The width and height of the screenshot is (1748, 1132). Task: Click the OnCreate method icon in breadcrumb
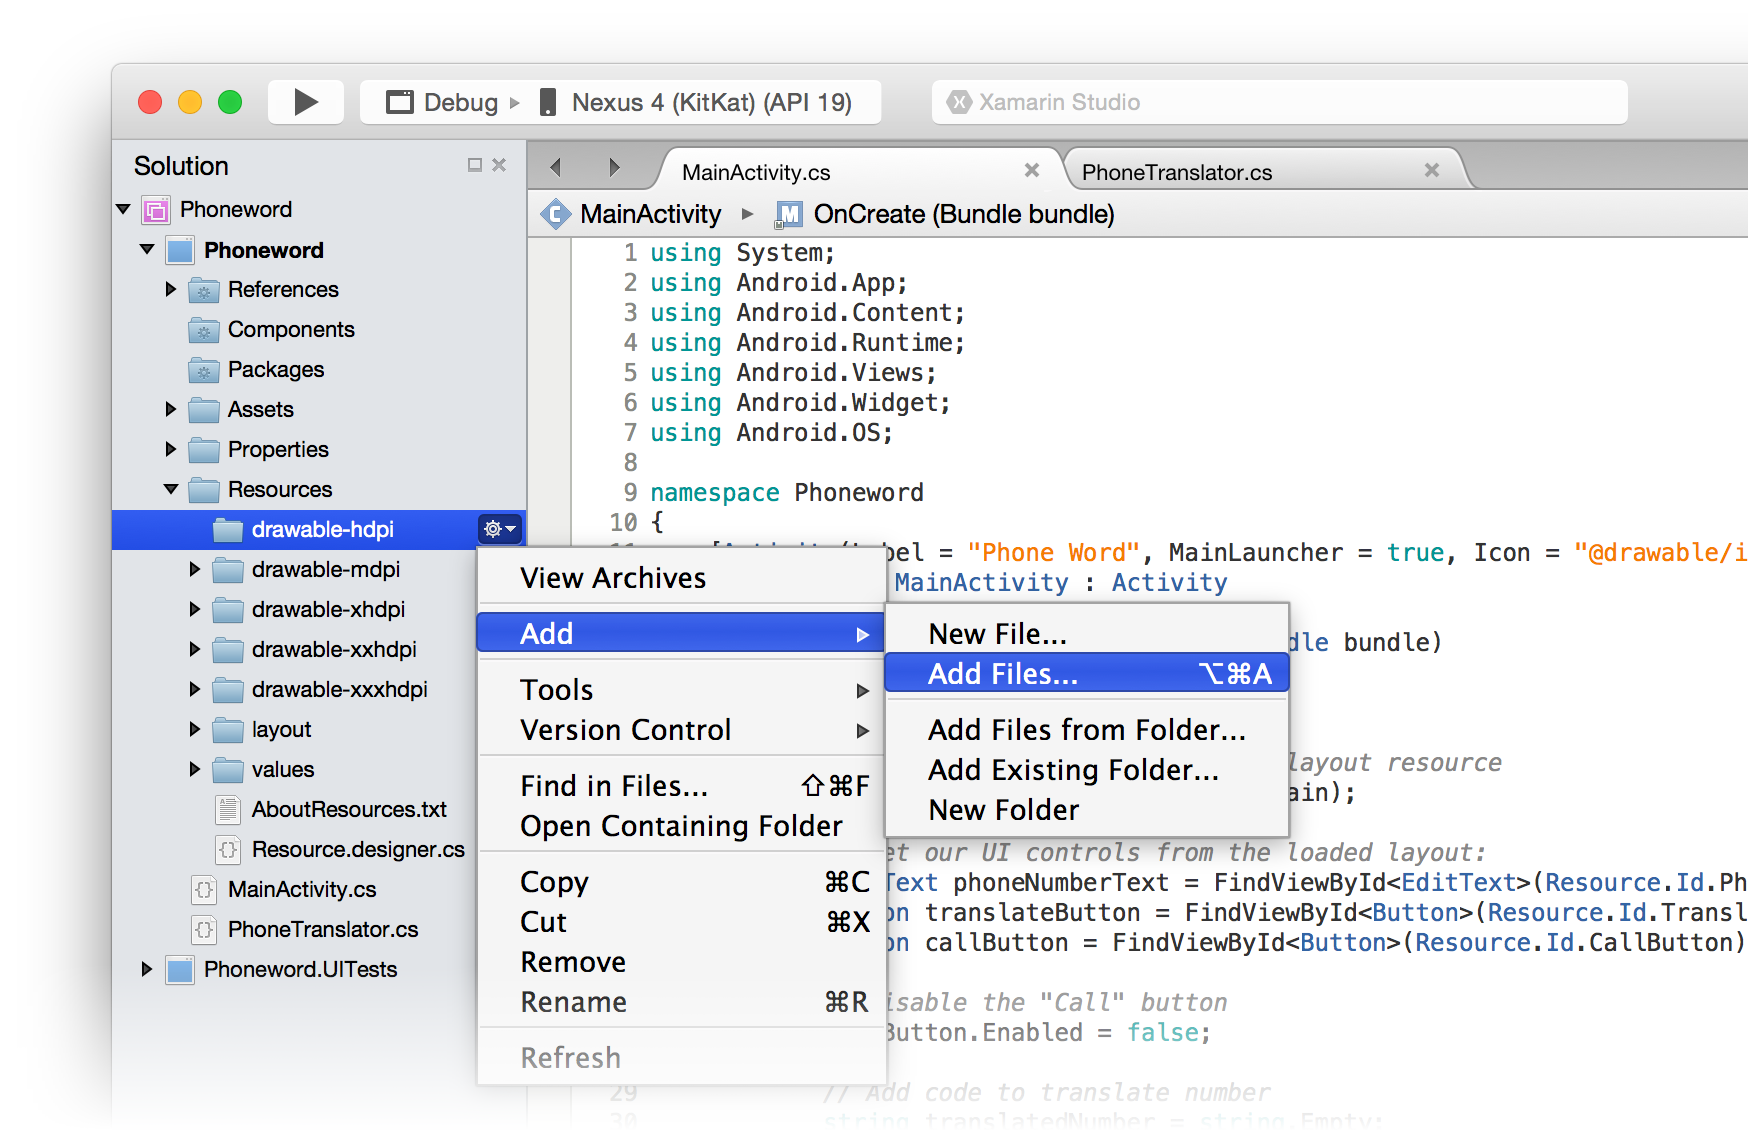(x=789, y=214)
